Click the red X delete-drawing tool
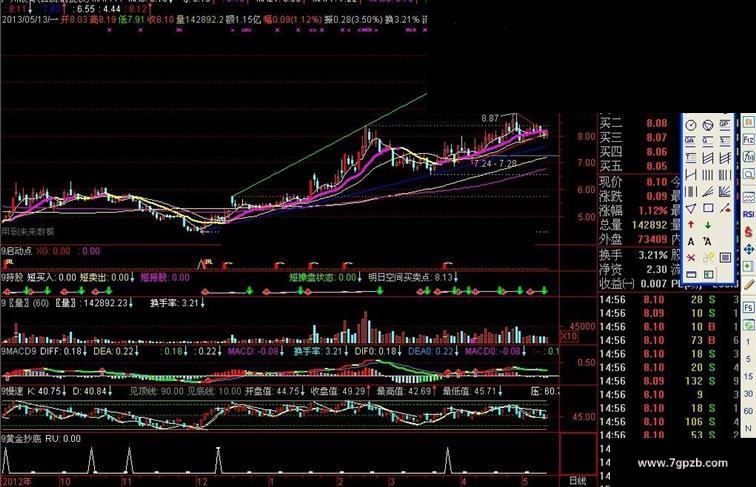 click(691, 258)
